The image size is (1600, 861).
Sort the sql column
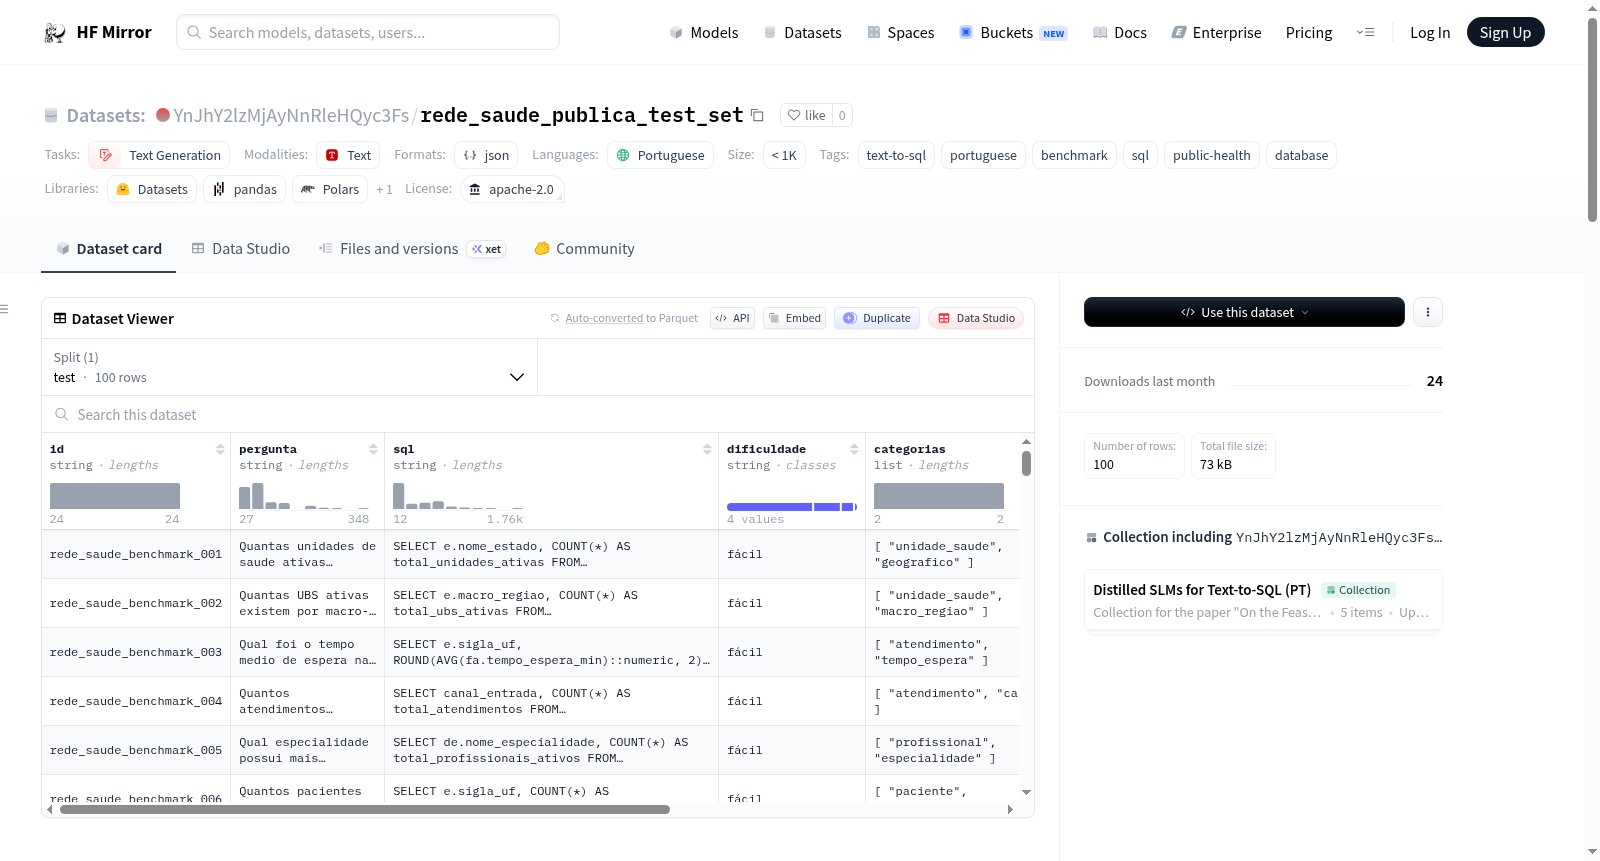pos(707,450)
